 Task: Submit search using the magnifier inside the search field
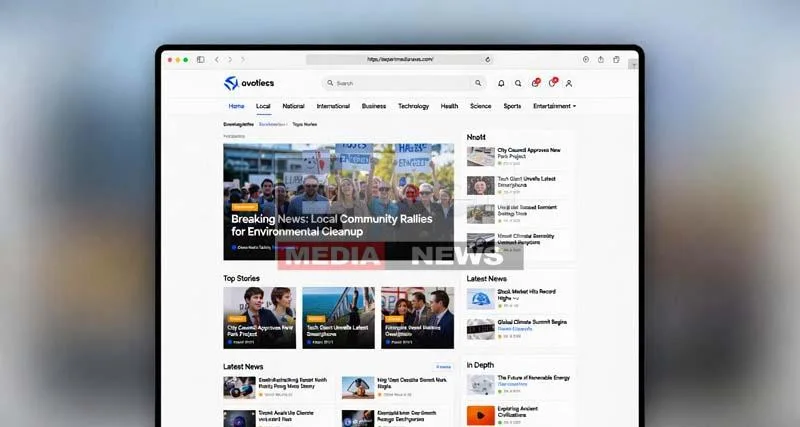(478, 83)
